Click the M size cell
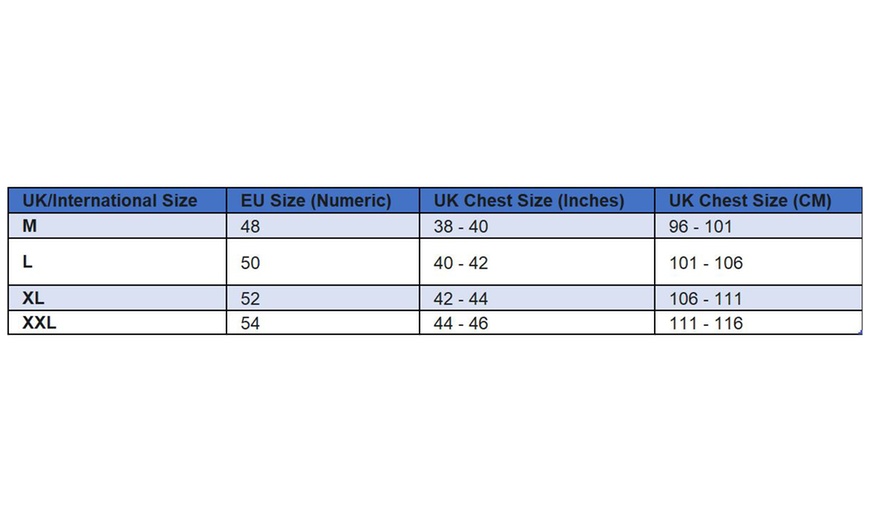The height and width of the screenshot is (524, 870). 30,226
